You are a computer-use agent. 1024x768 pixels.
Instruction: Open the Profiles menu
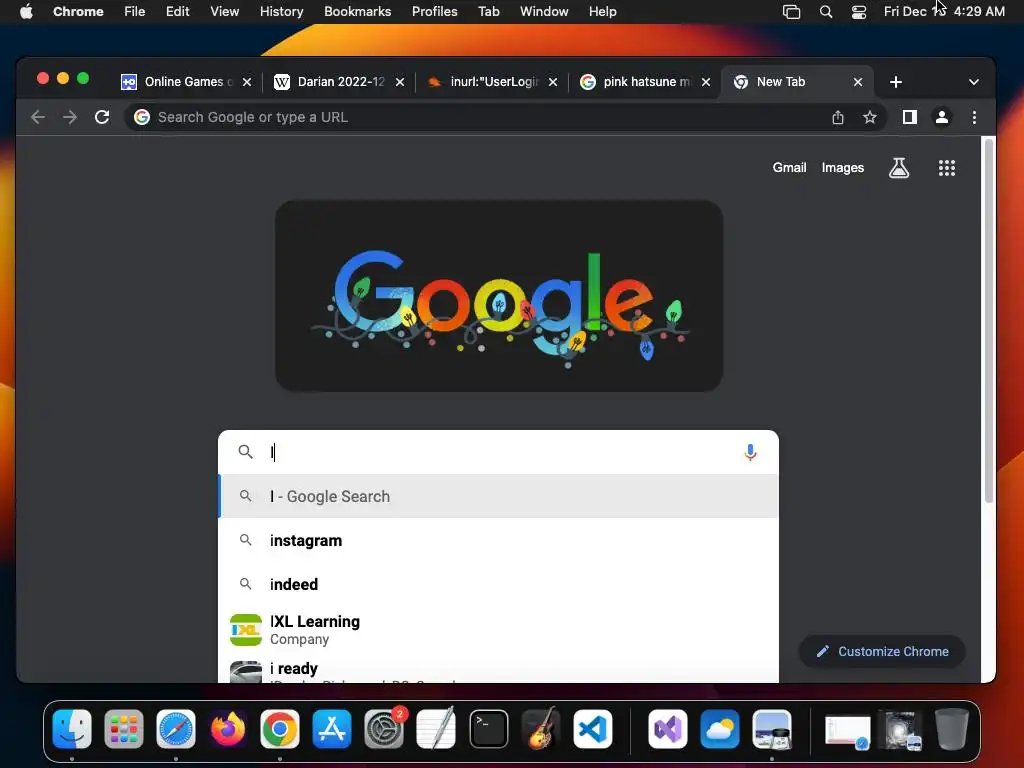click(x=434, y=11)
